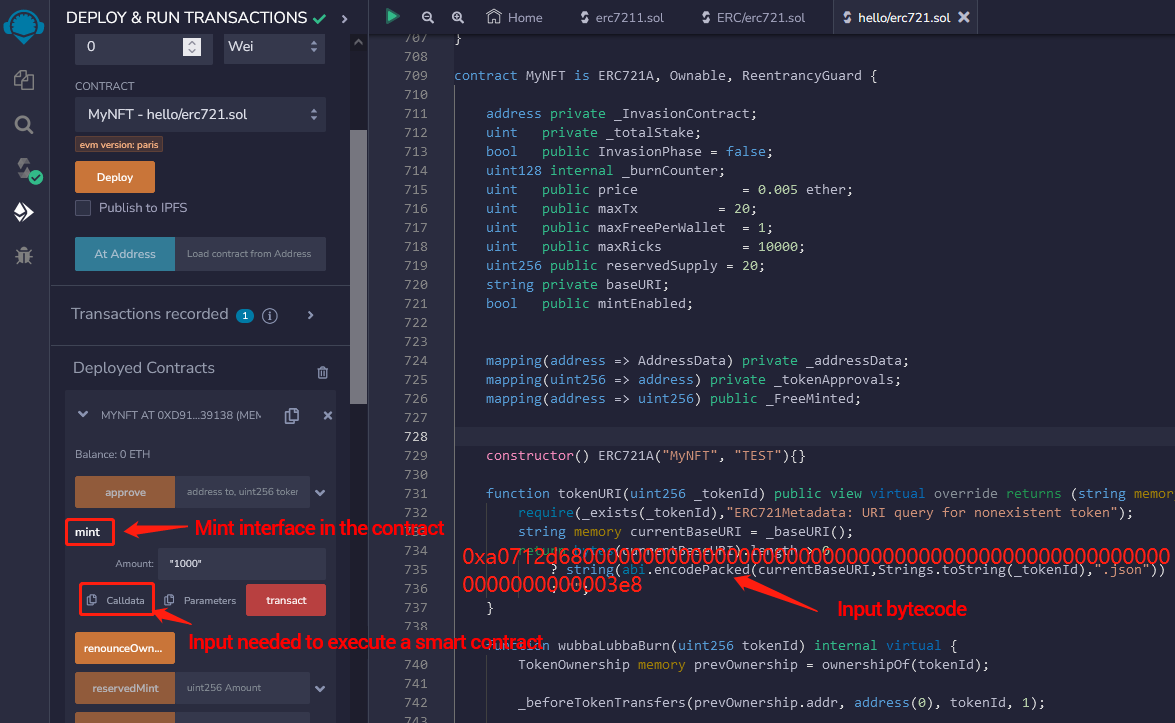Image resolution: width=1175 pixels, height=723 pixels.
Task: Expand the Deploy & Run panel header arrow
Action: (x=345, y=19)
